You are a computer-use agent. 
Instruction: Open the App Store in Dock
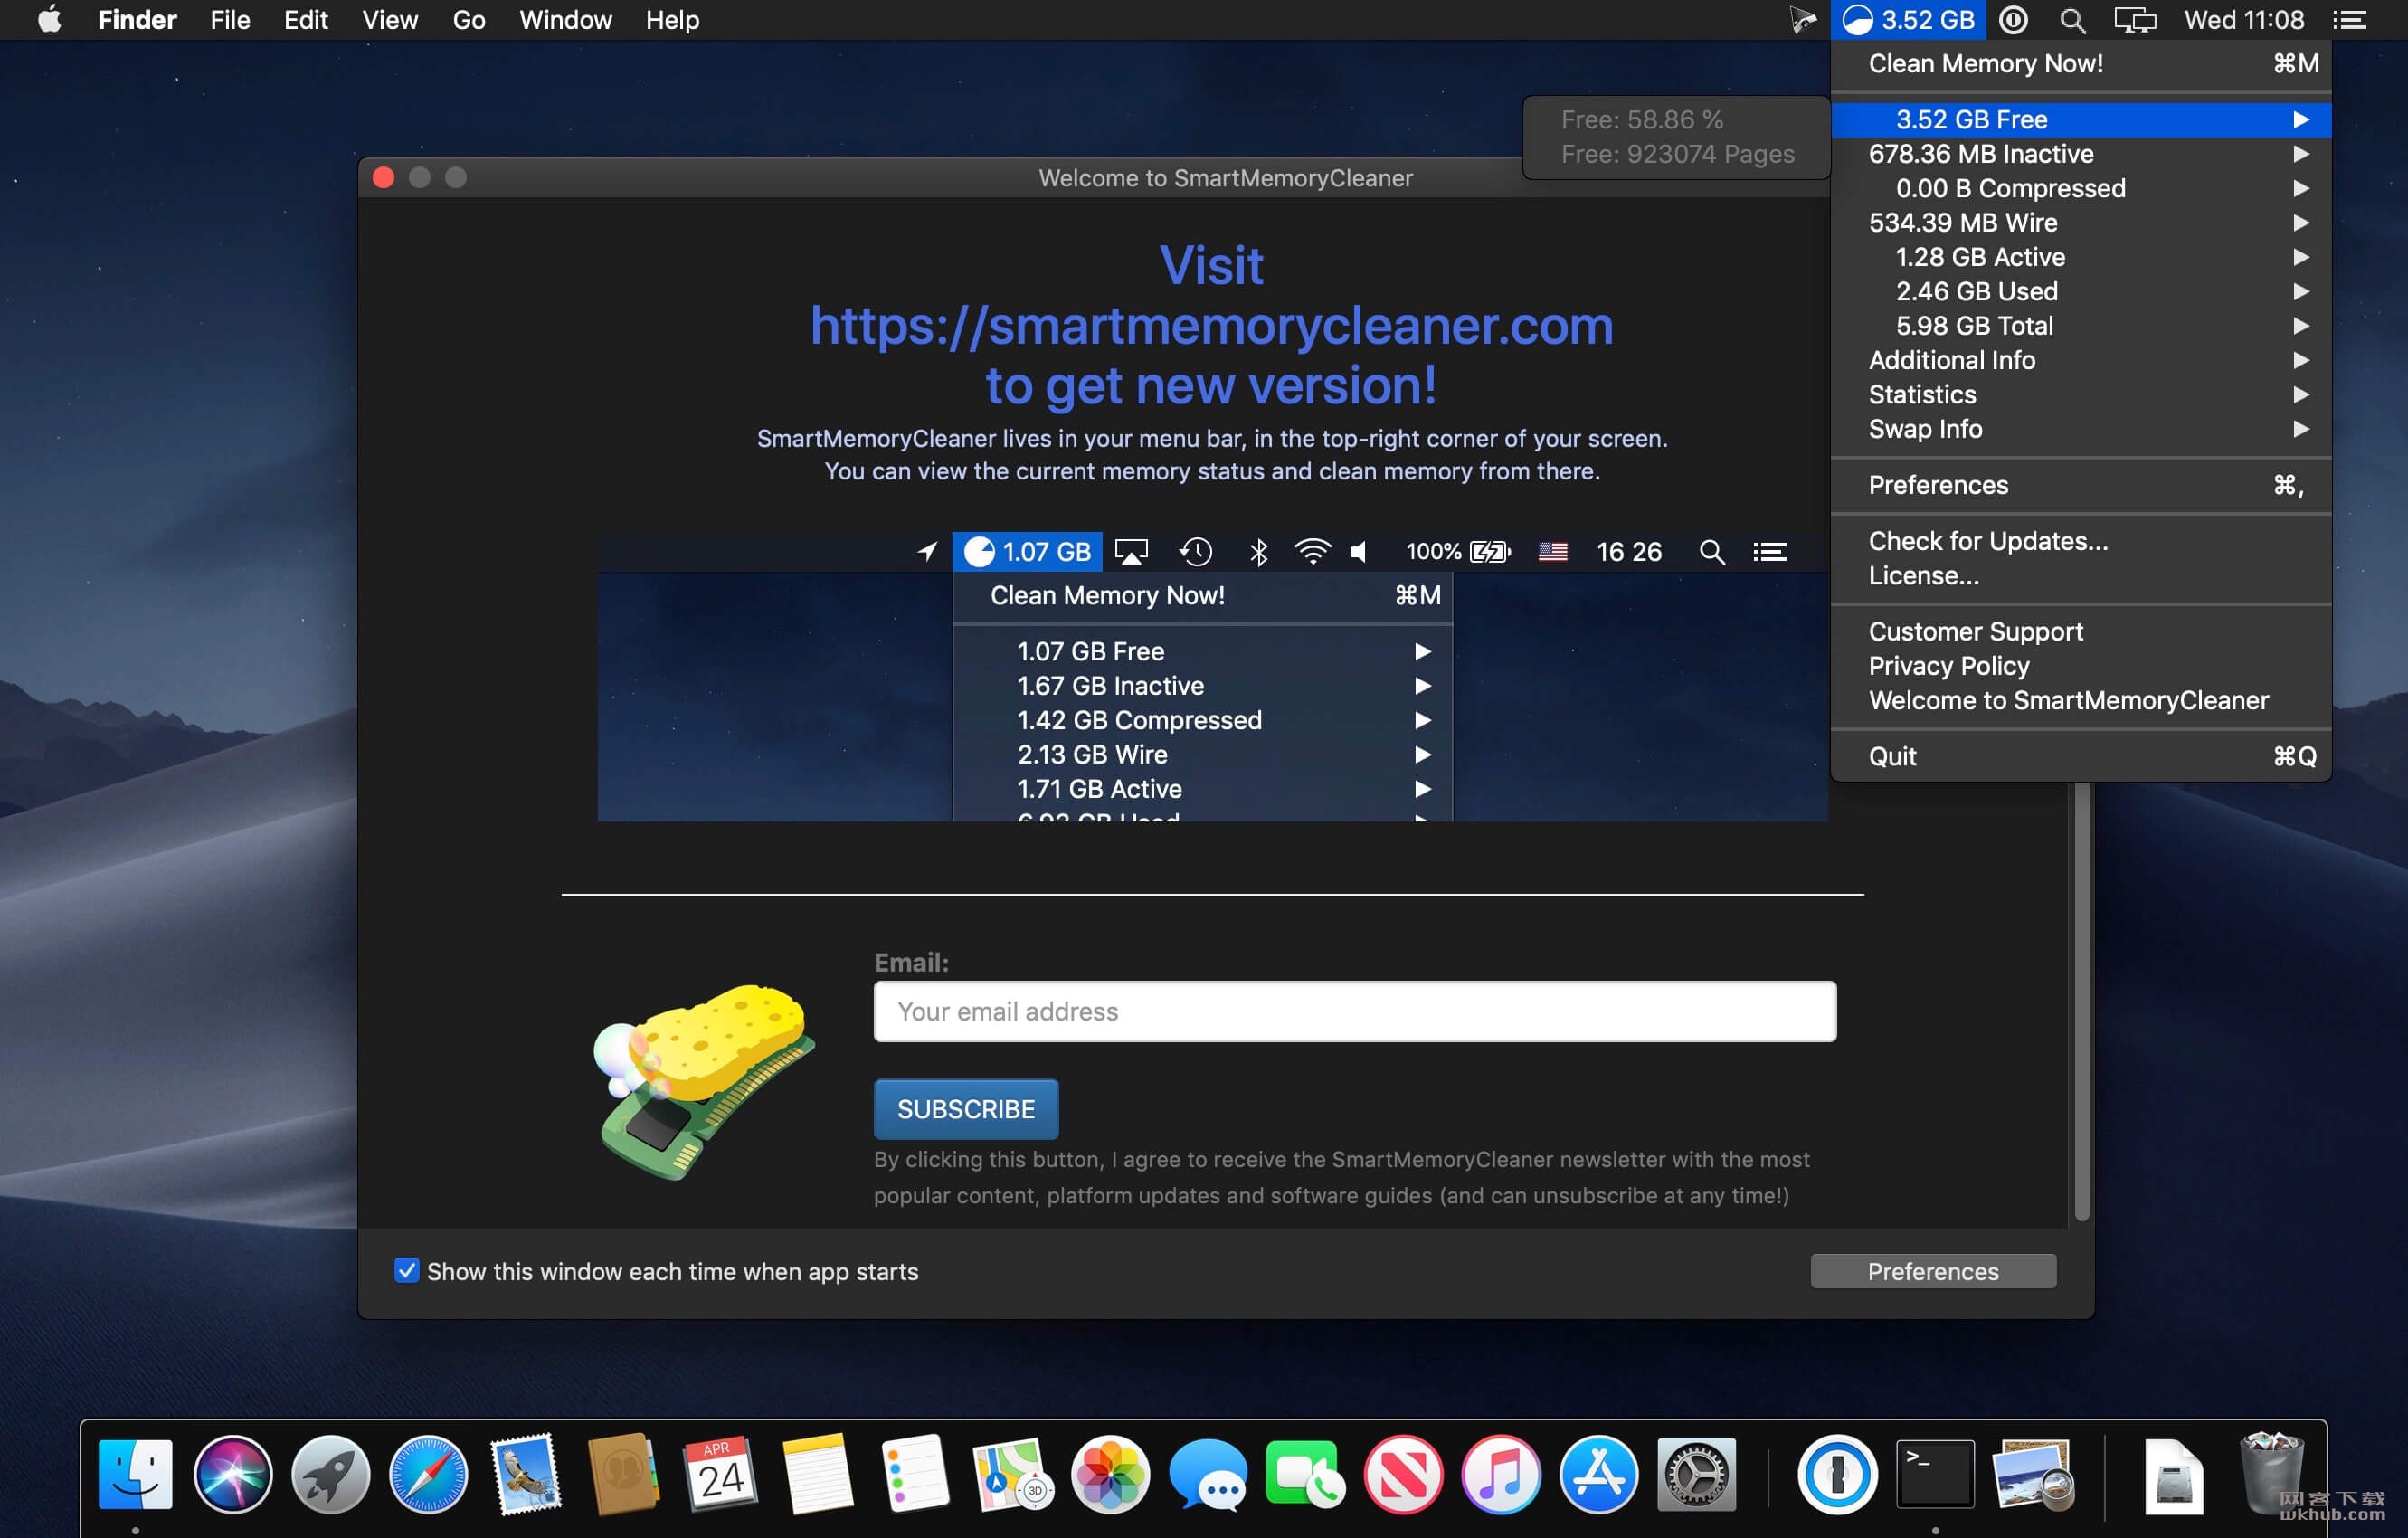click(1598, 1474)
